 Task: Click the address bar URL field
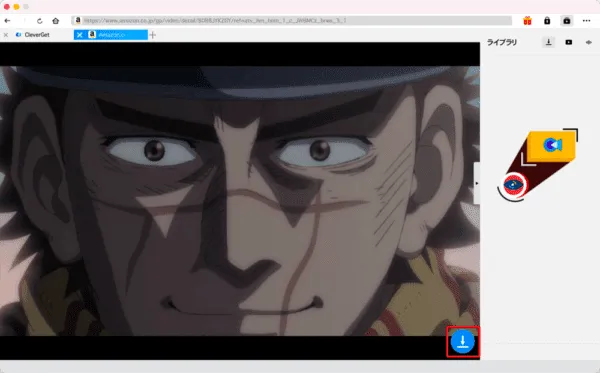click(292, 20)
